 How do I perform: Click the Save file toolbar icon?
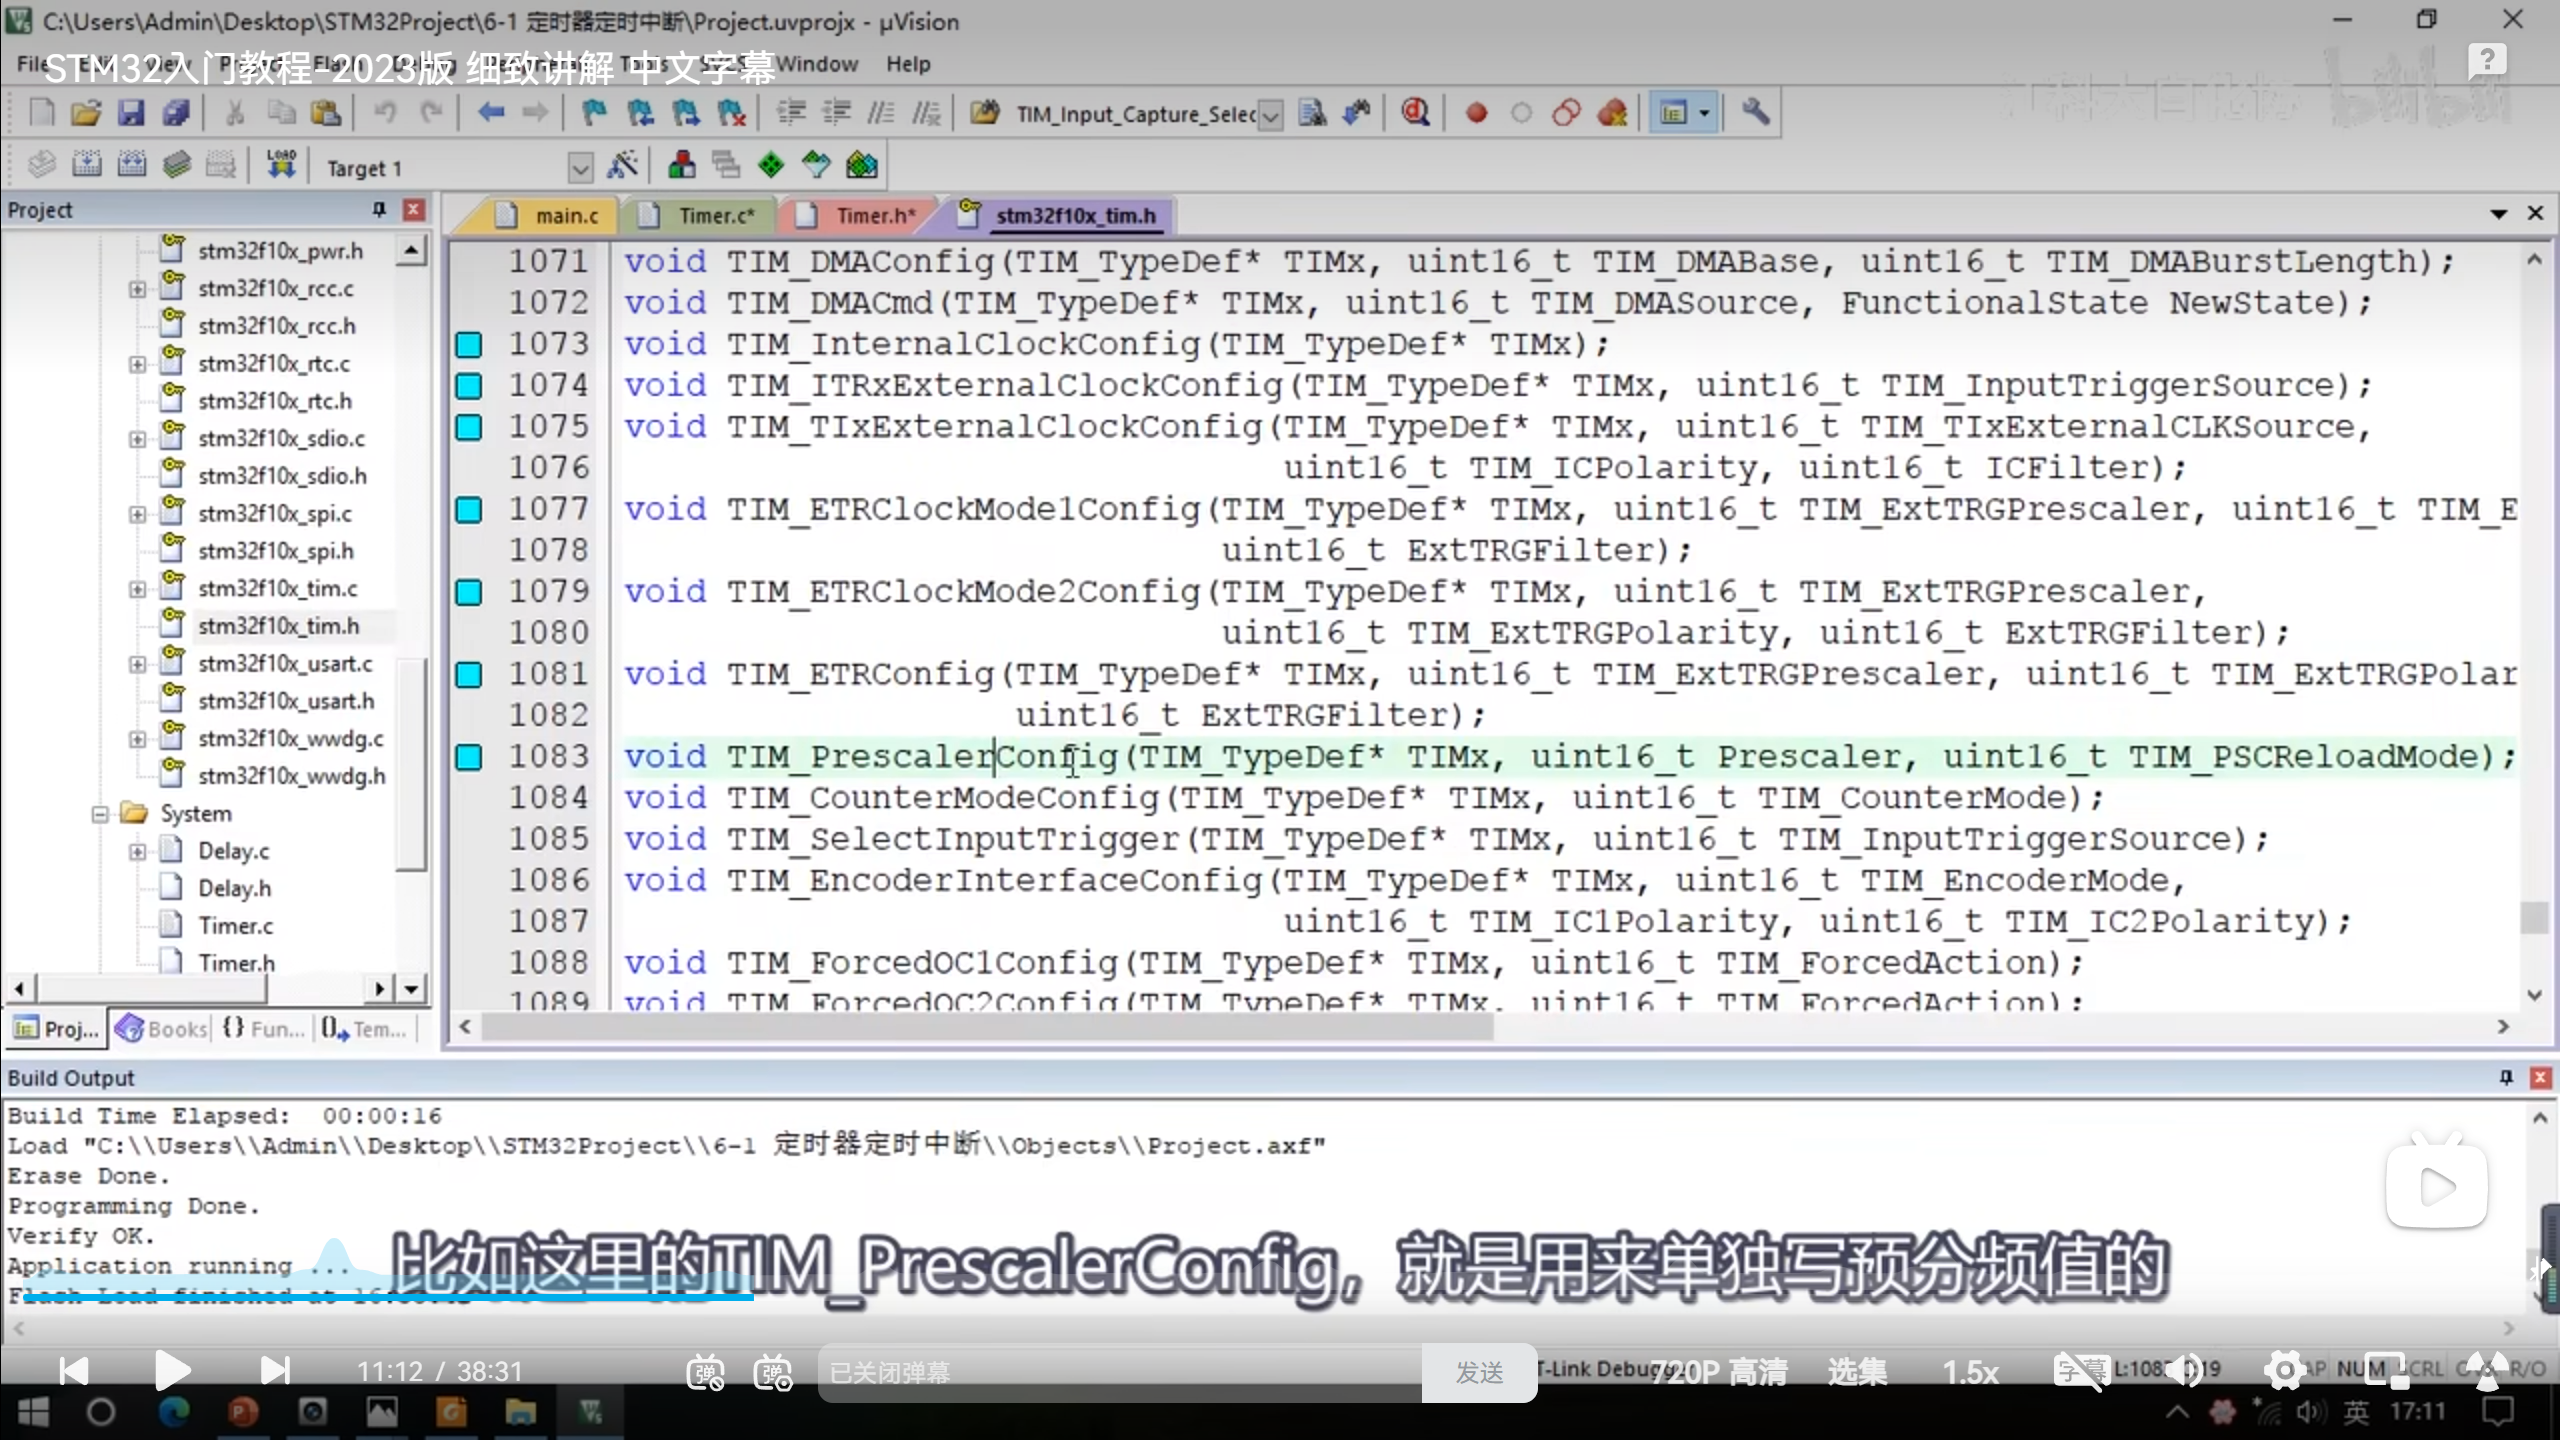131,113
